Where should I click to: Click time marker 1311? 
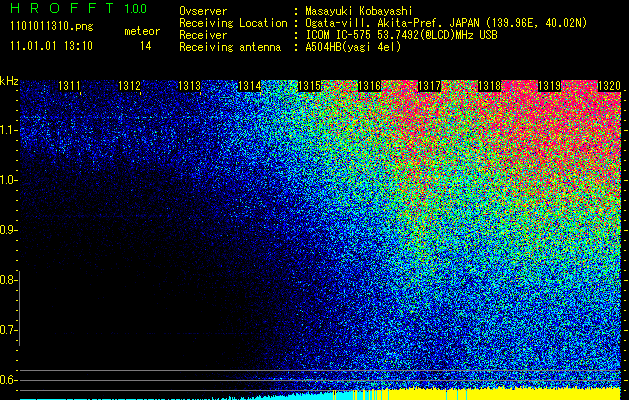(69, 86)
